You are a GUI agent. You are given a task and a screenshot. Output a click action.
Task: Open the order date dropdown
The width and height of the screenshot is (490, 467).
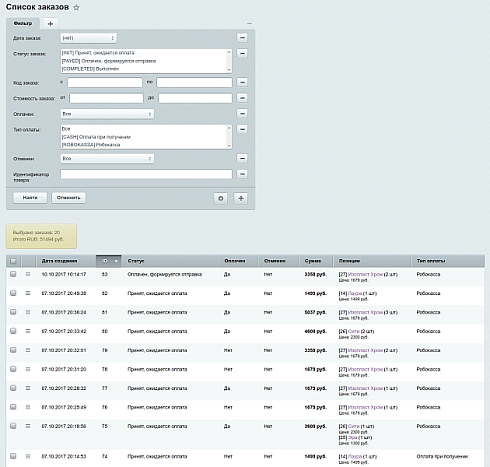[89, 38]
